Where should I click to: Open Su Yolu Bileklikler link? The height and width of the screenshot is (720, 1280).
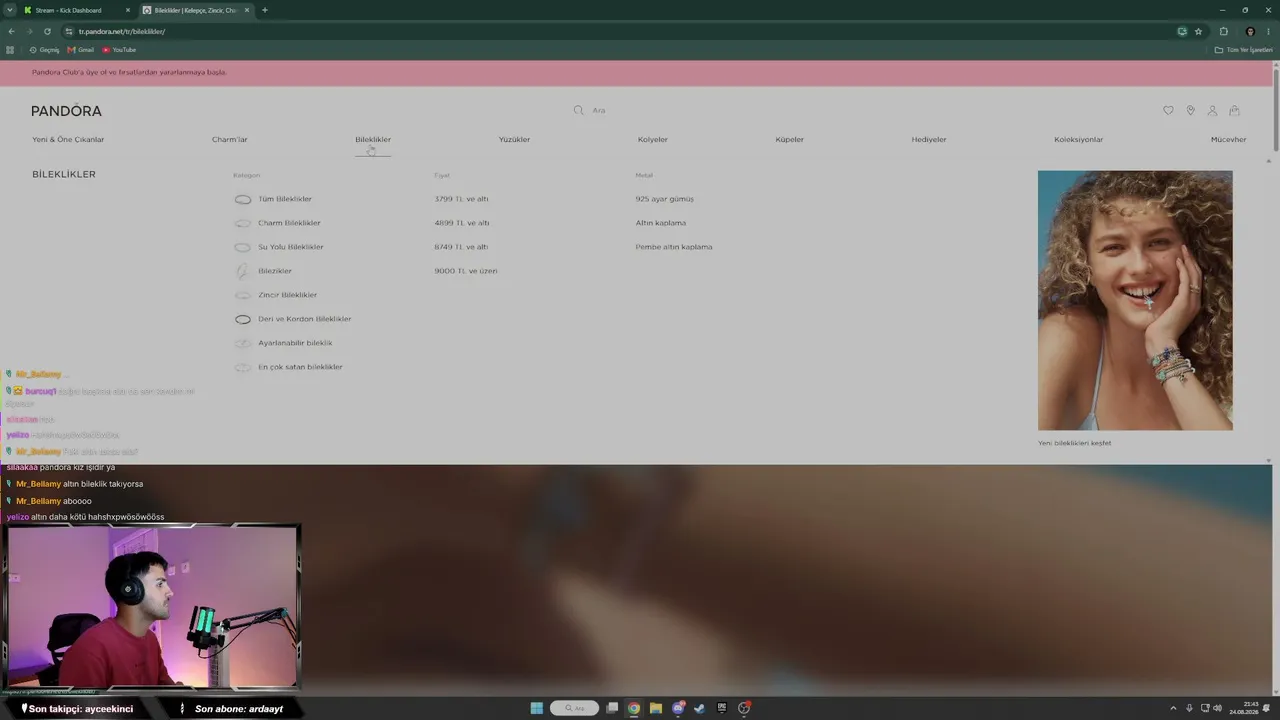pos(291,247)
